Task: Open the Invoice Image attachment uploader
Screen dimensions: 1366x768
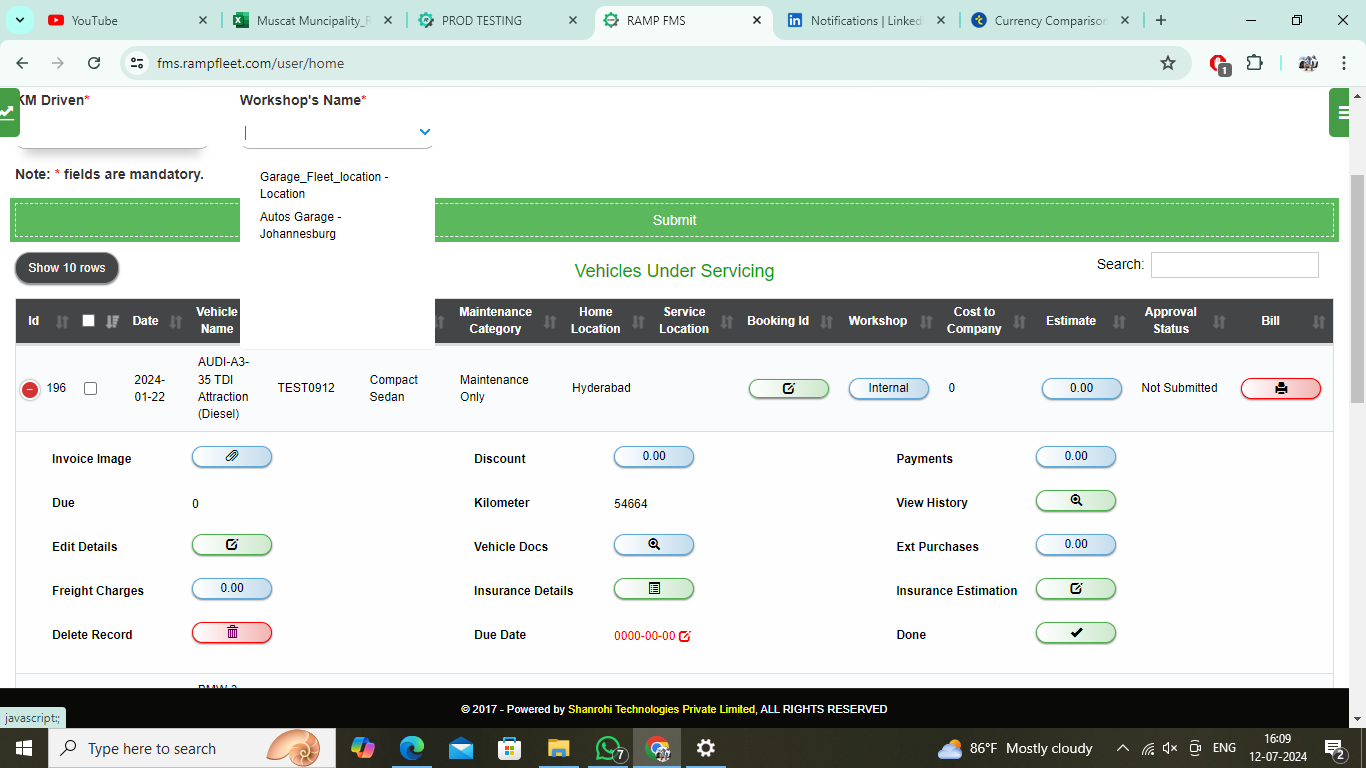Action: (x=231, y=456)
